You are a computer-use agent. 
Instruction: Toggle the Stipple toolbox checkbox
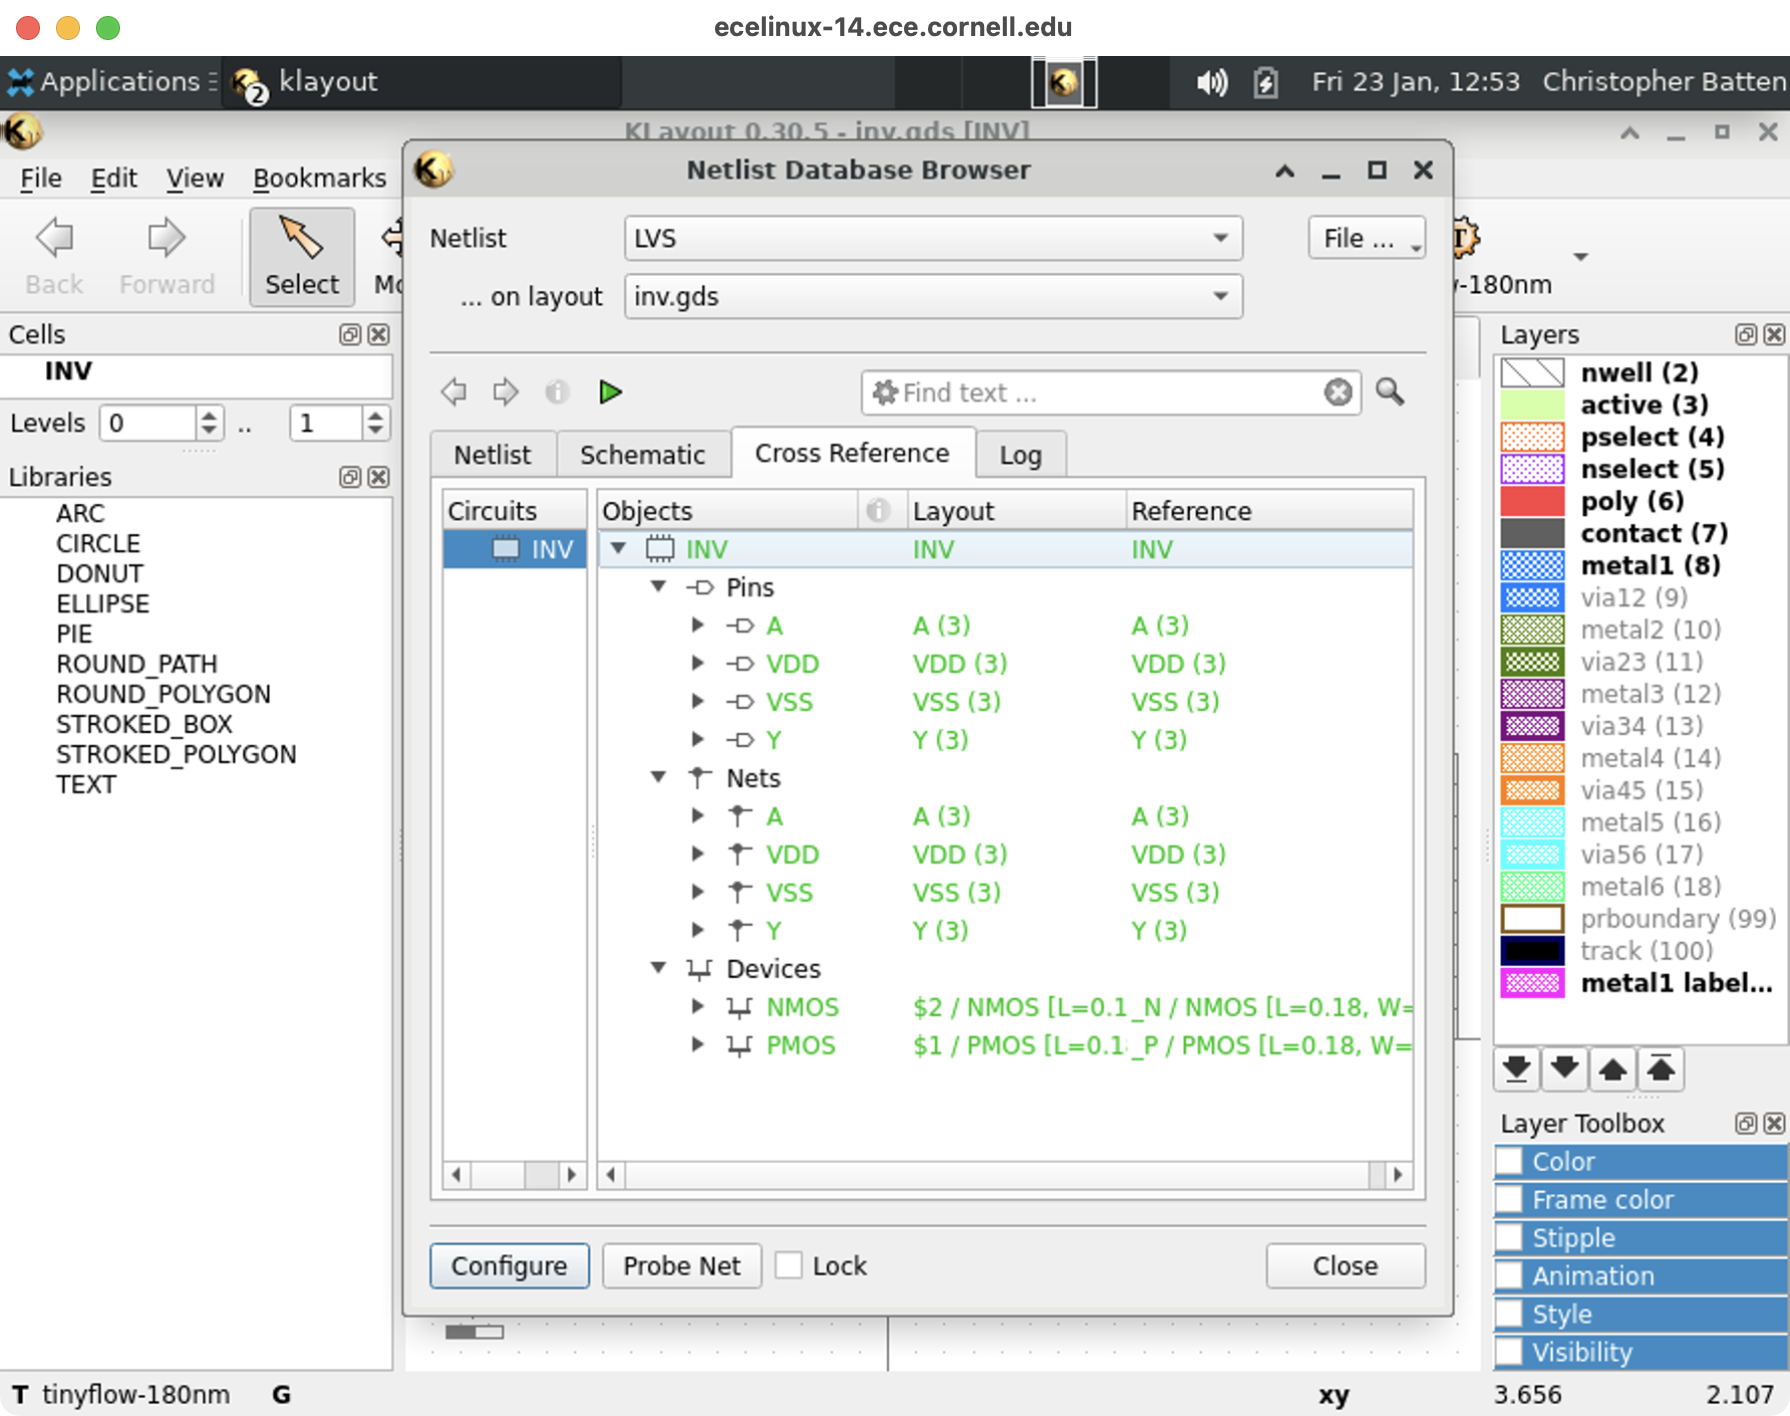[x=1509, y=1238]
